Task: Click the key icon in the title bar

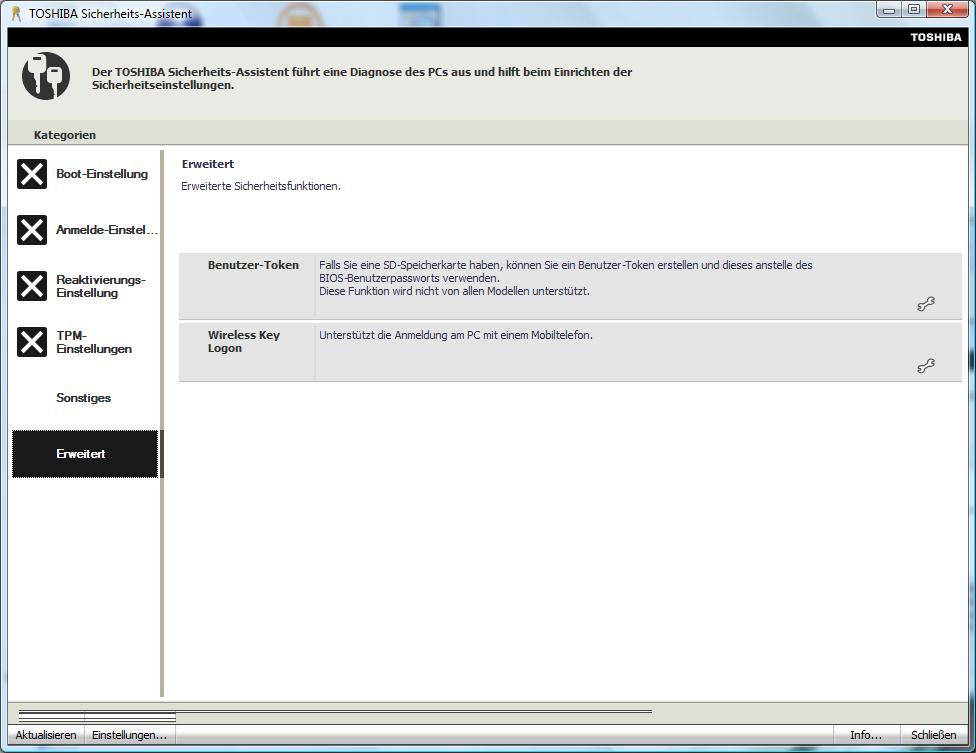Action: pyautogui.click(x=16, y=13)
